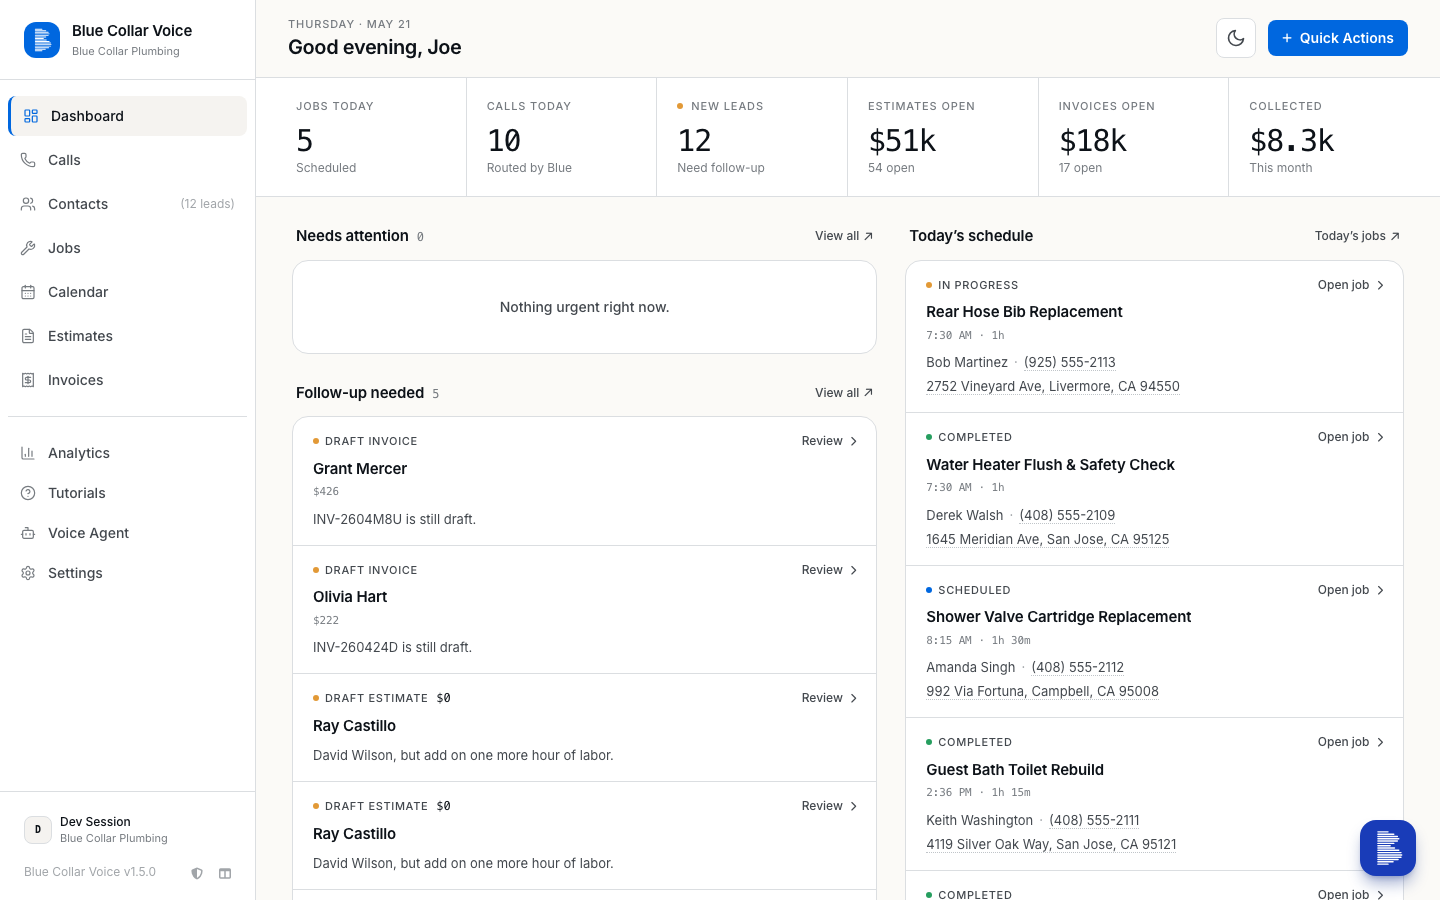Click the bar chart icon beside Analytics
Viewport: 1440px width, 900px height.
coord(28,453)
